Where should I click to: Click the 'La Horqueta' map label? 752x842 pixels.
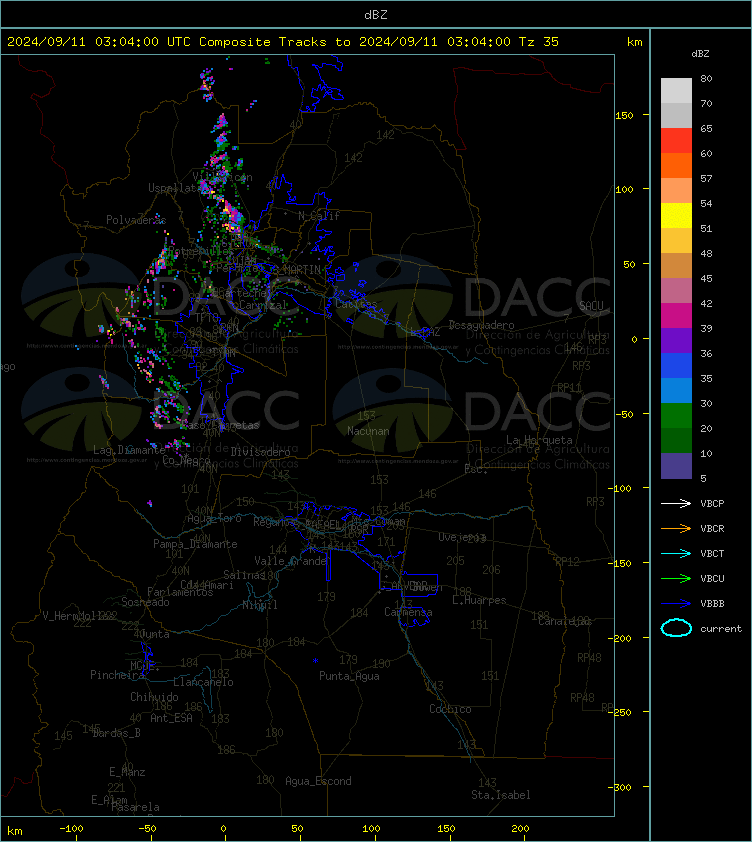539,440
